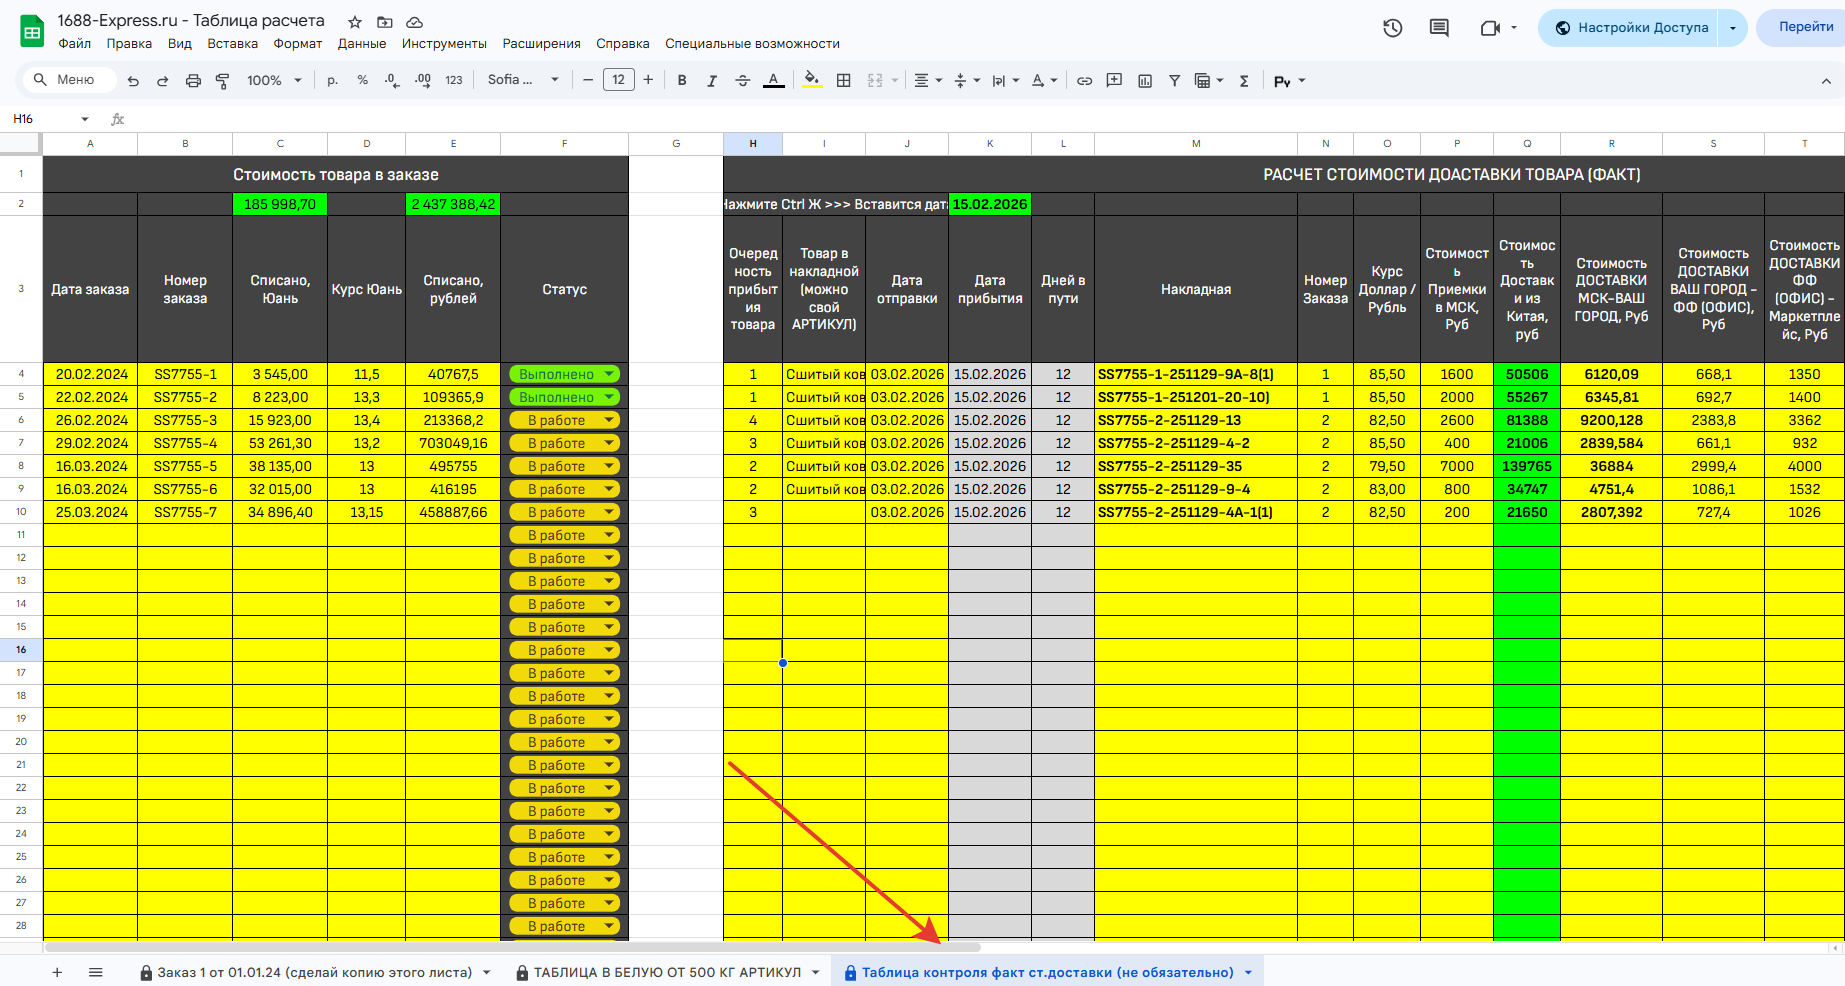Click the Print icon
The image size is (1845, 986).
pyautogui.click(x=193, y=81)
